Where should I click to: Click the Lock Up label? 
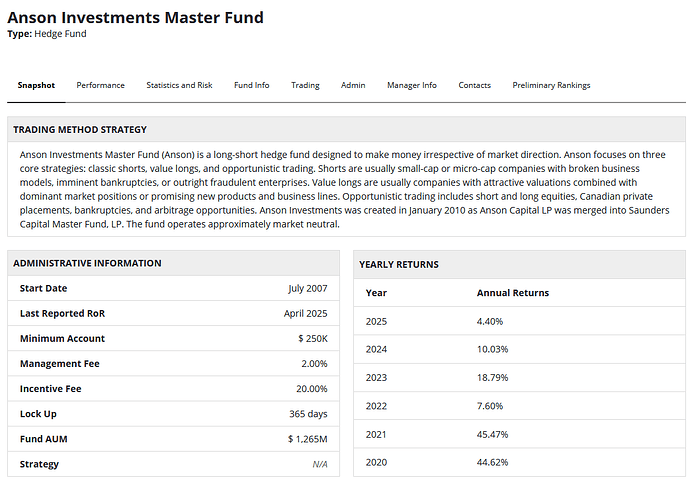38,414
